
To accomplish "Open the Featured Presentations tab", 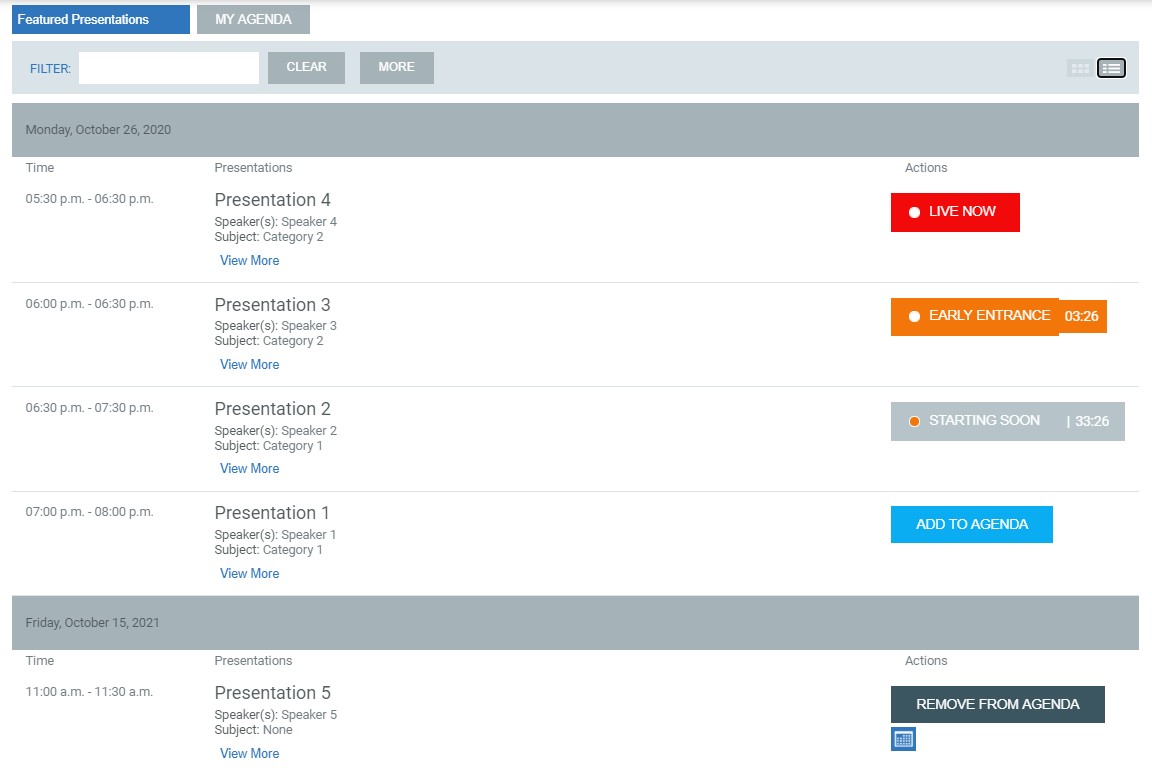I will 101,19.
